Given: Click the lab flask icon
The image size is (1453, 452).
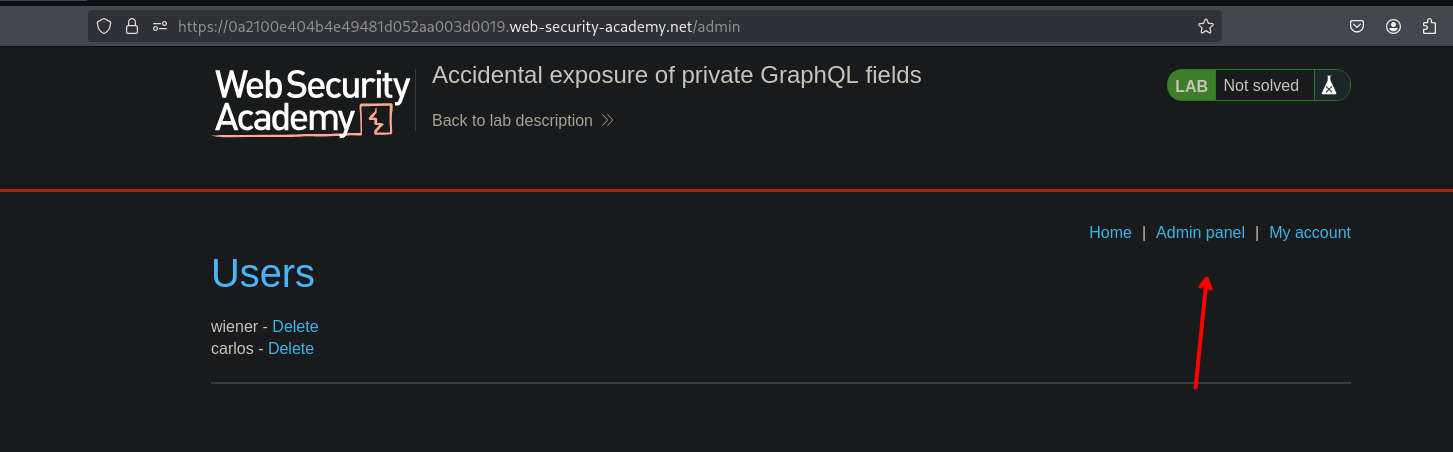Looking at the screenshot, I should (1328, 86).
